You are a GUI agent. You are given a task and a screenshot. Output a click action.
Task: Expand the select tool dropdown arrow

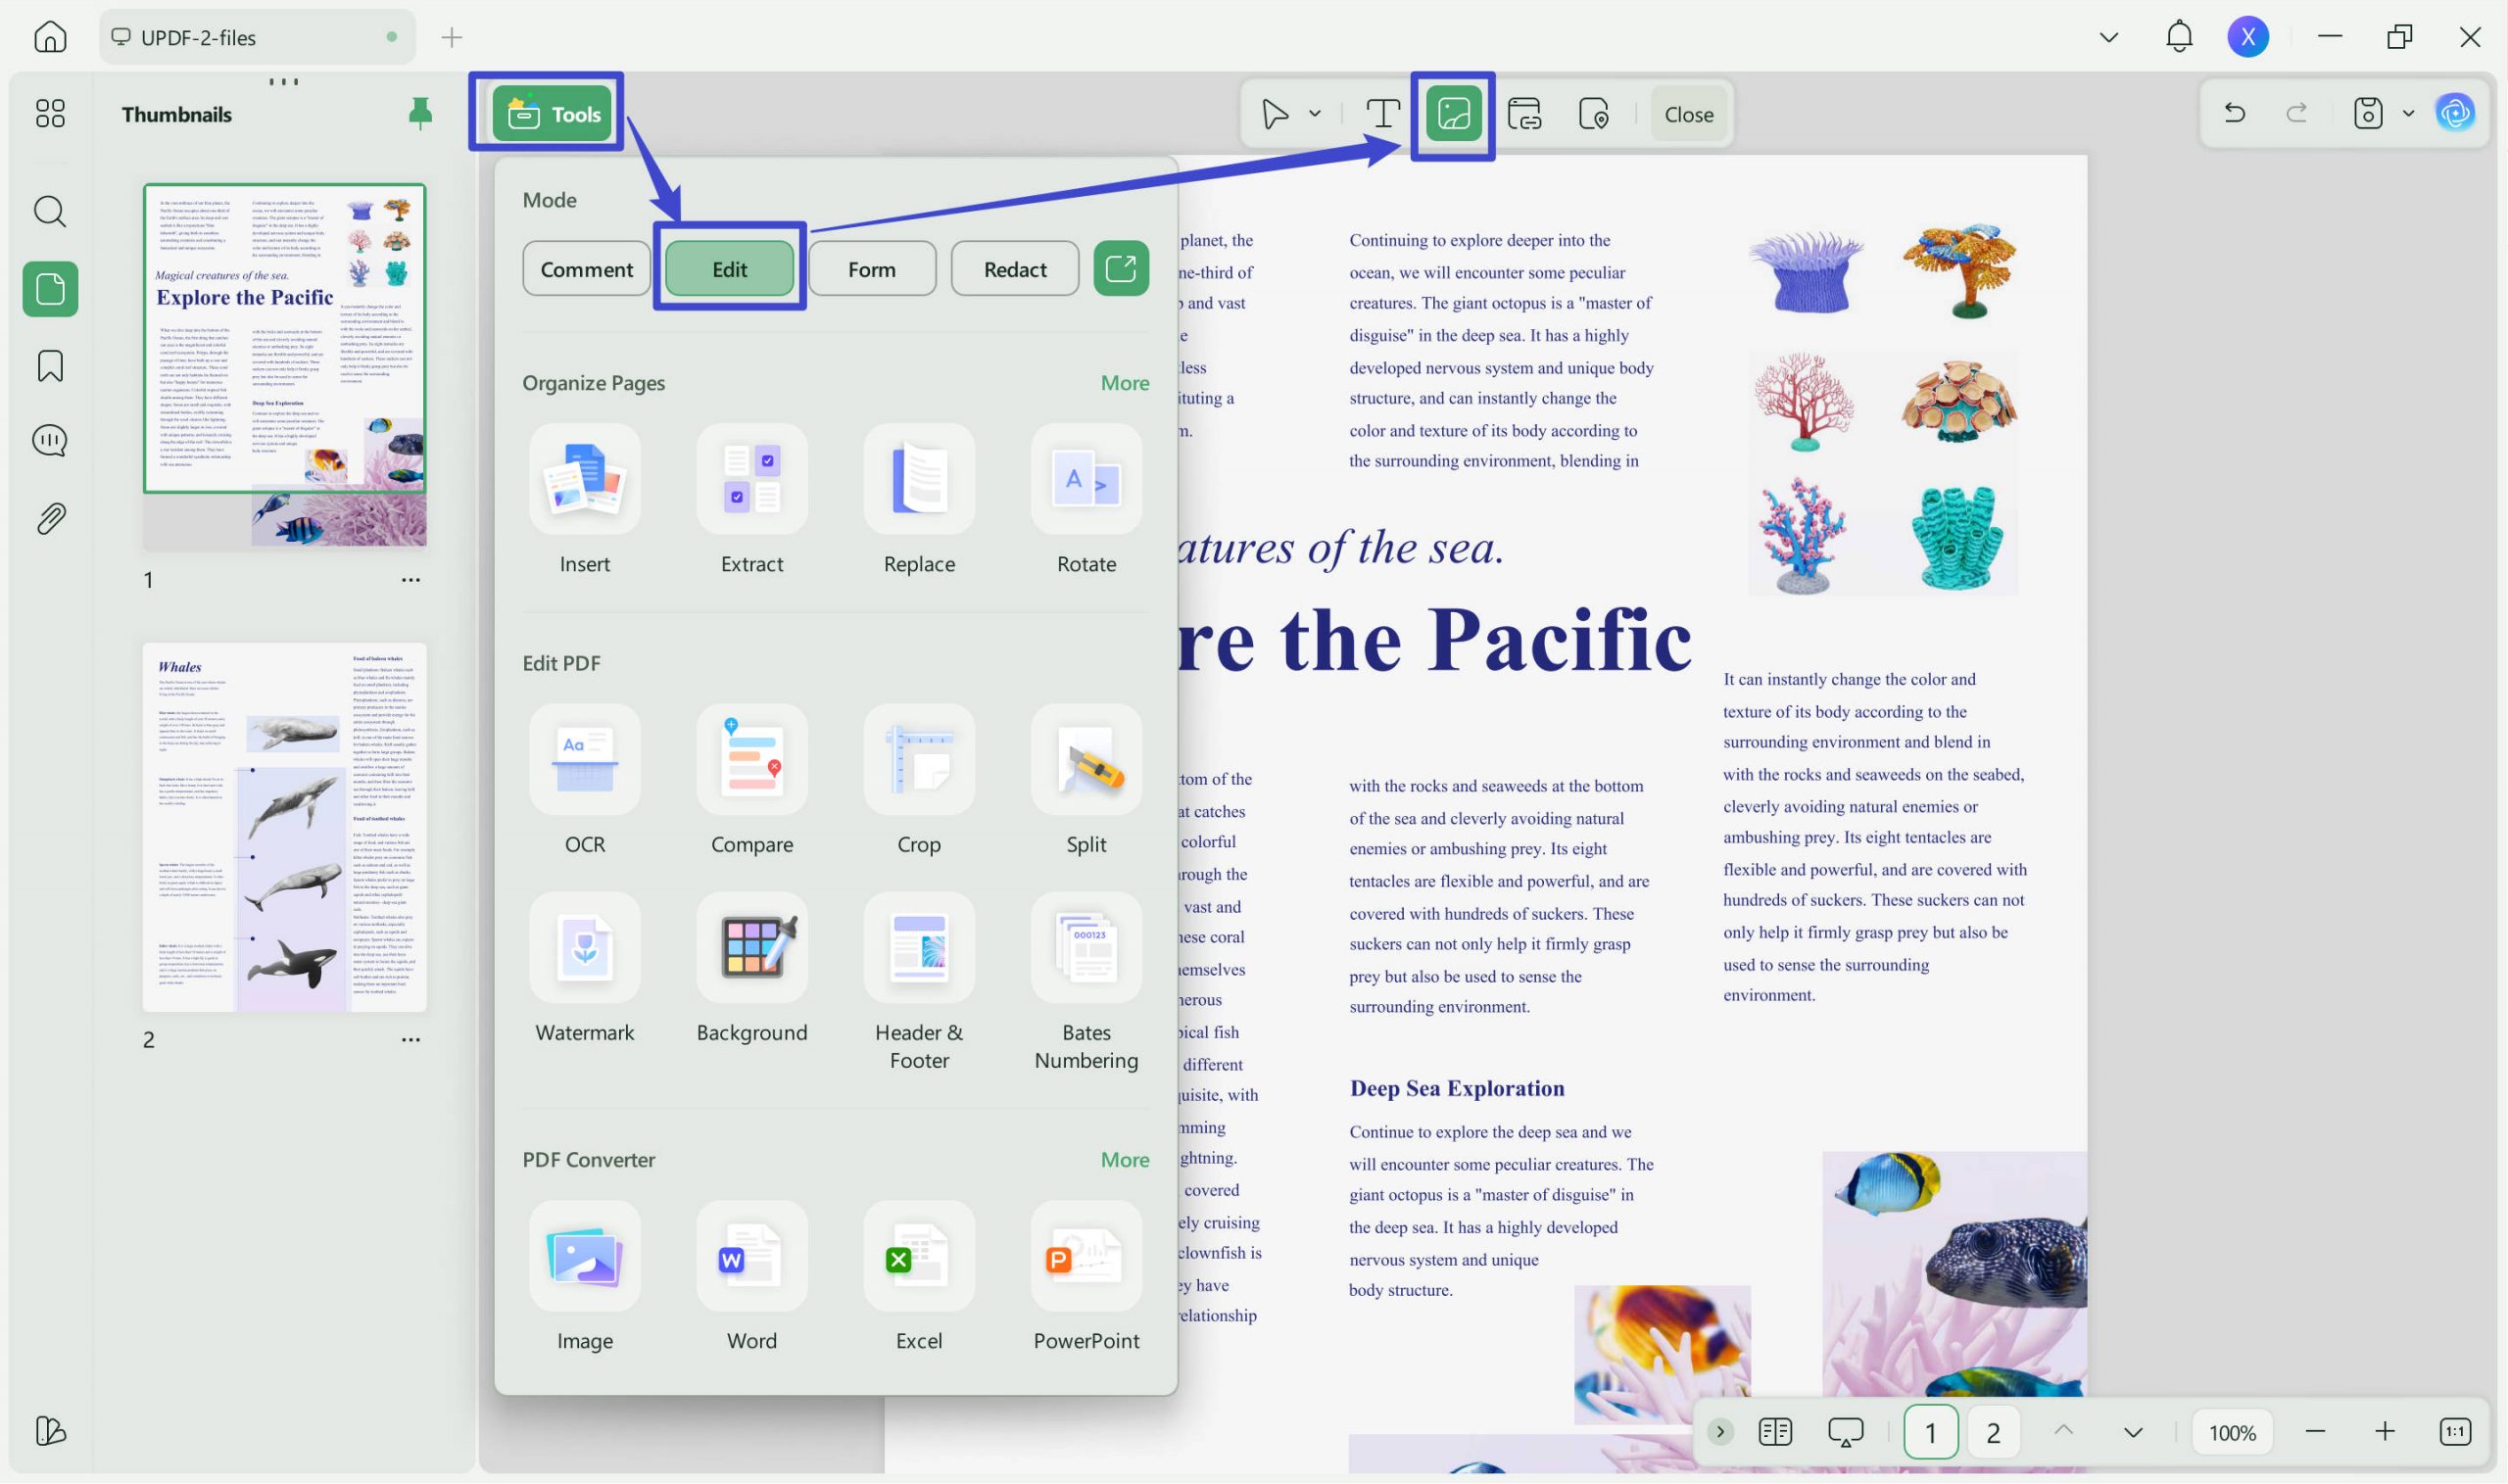pyautogui.click(x=1315, y=114)
